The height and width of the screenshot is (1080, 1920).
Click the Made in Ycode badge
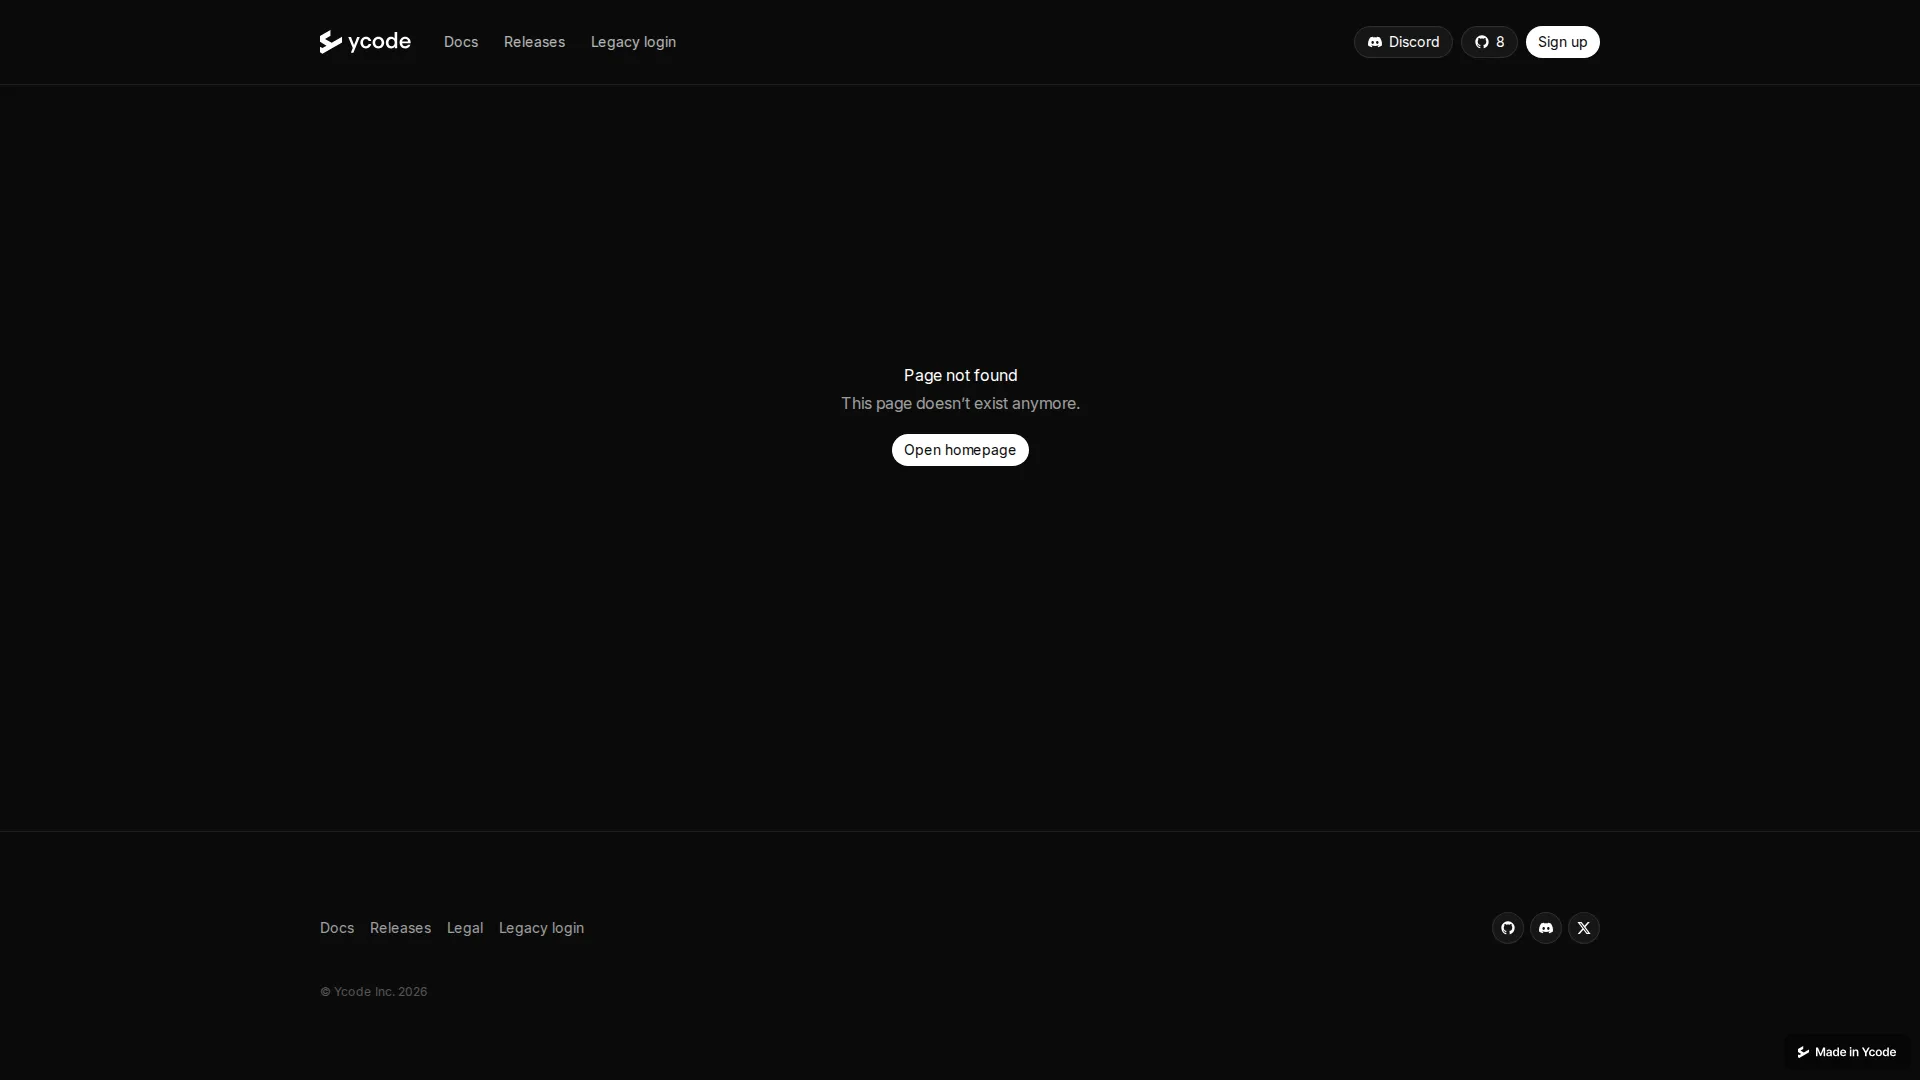[1845, 1051]
